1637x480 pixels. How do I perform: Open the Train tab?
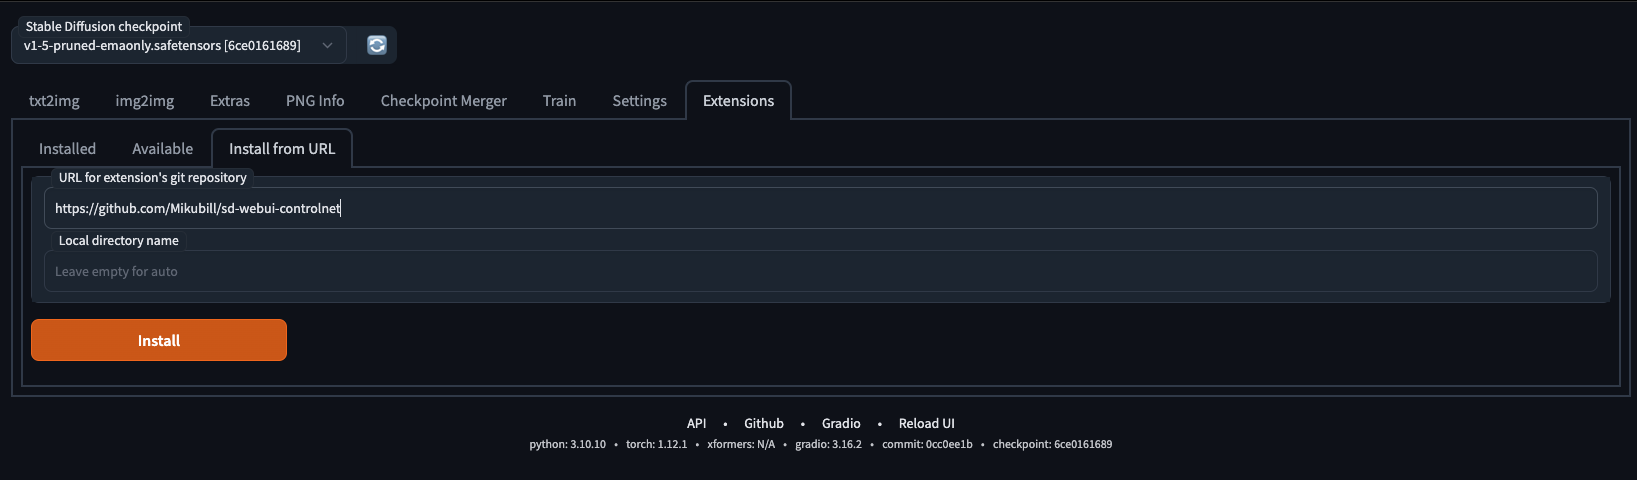pyautogui.click(x=559, y=101)
